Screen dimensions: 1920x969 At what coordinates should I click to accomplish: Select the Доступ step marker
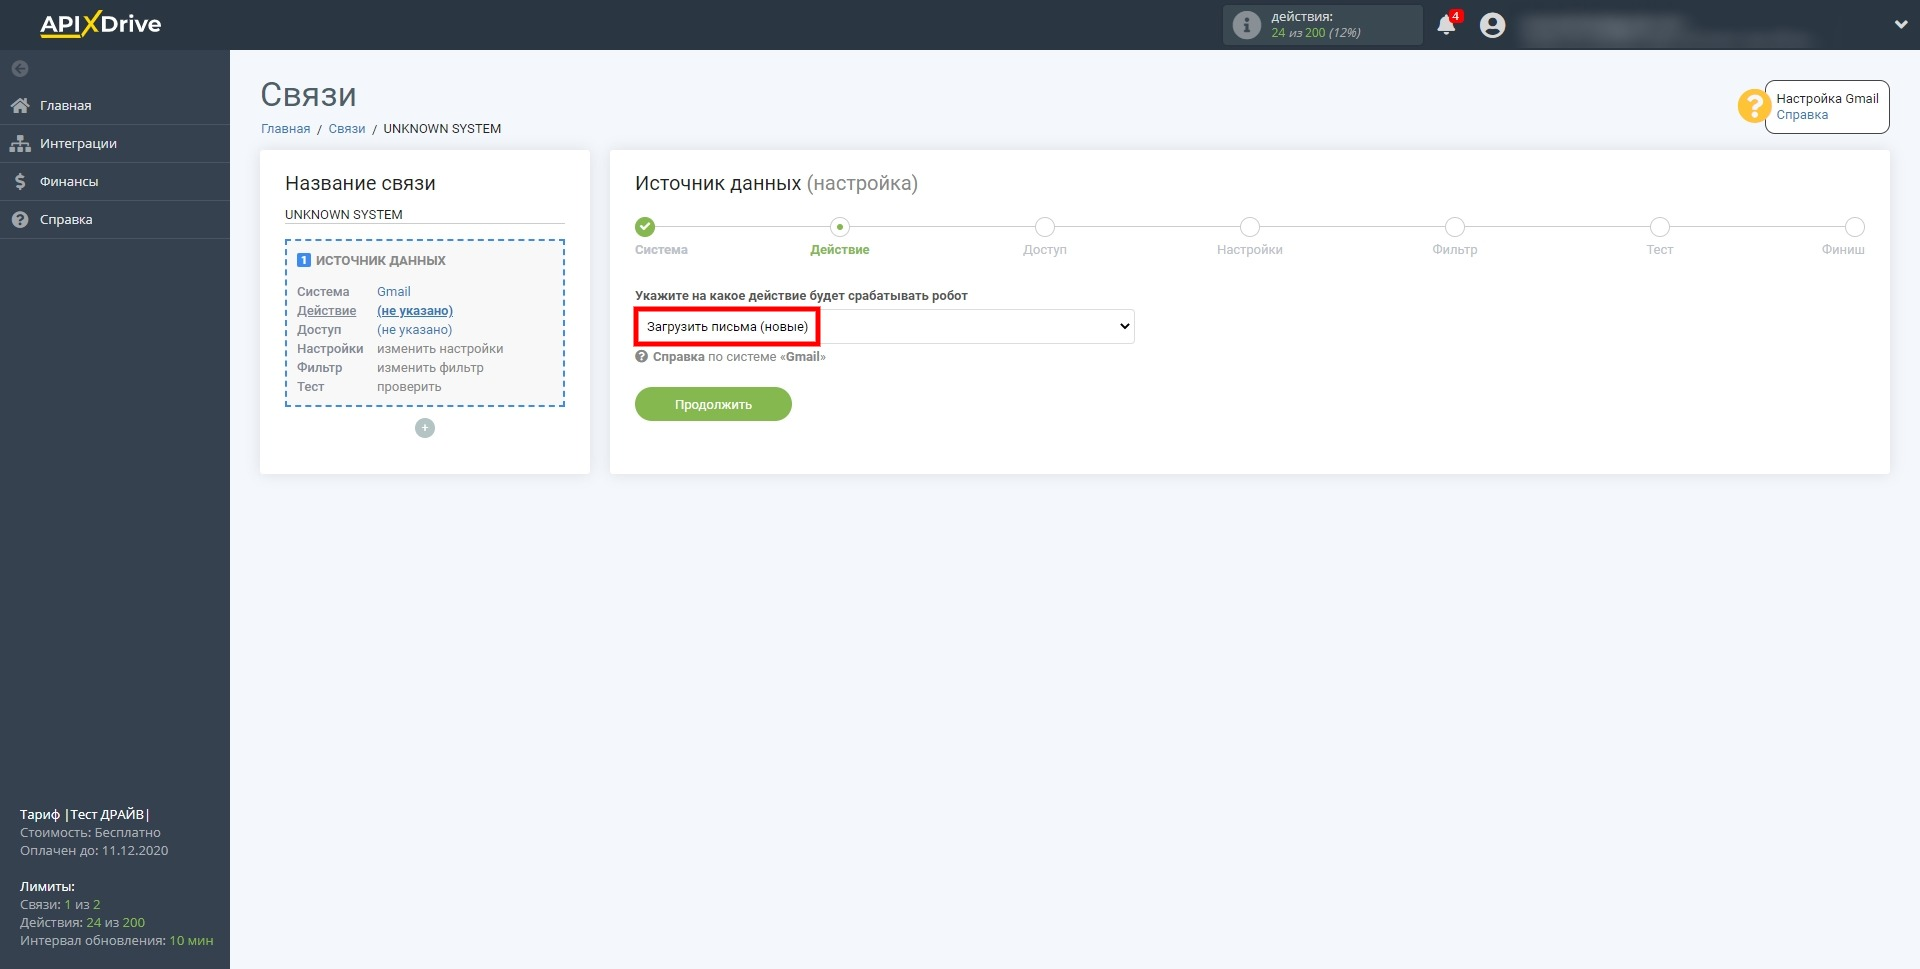click(x=1045, y=227)
